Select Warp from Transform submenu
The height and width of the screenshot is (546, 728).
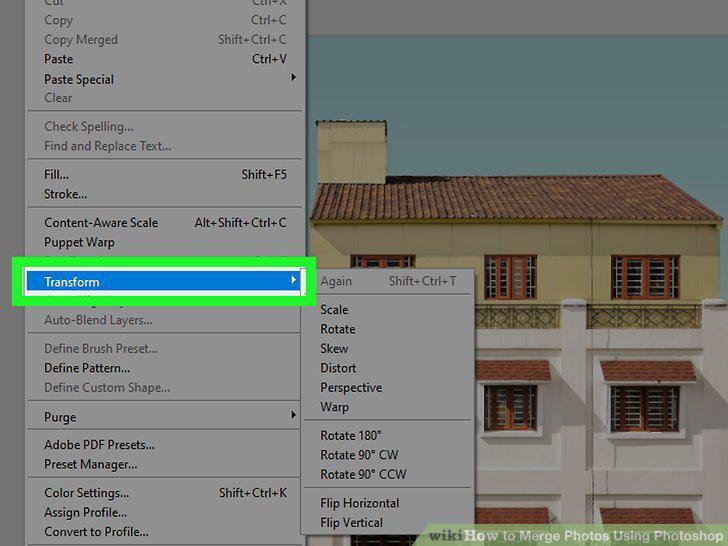(388, 407)
